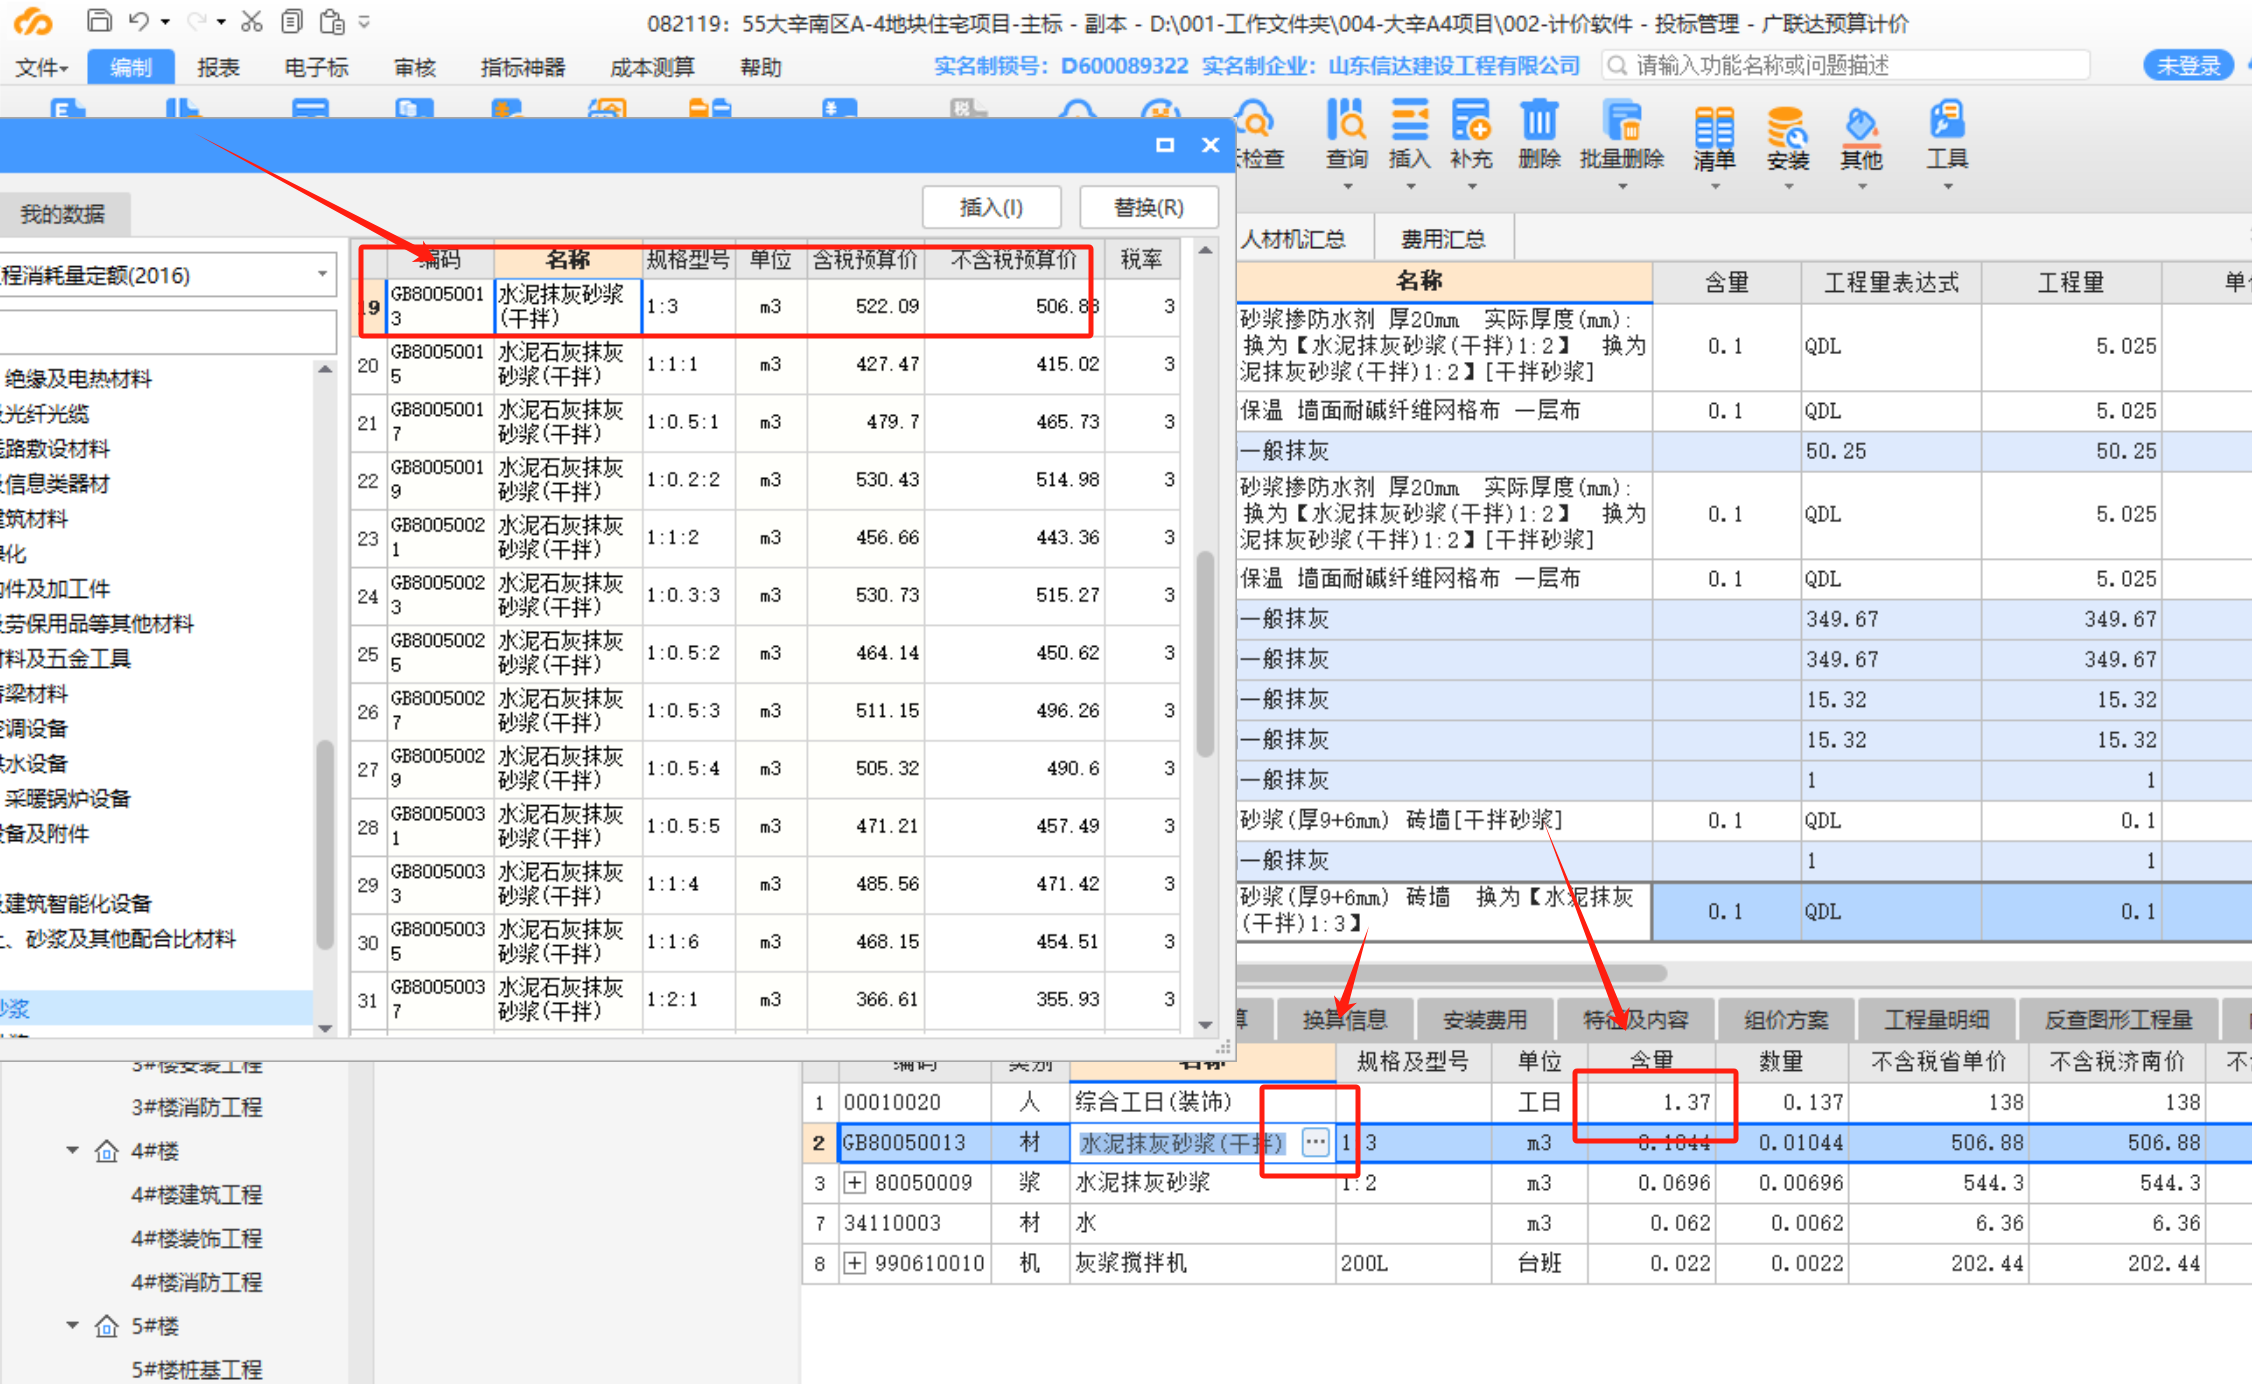Click the Redo arrow icon
2252x1384 pixels.
coord(196,21)
